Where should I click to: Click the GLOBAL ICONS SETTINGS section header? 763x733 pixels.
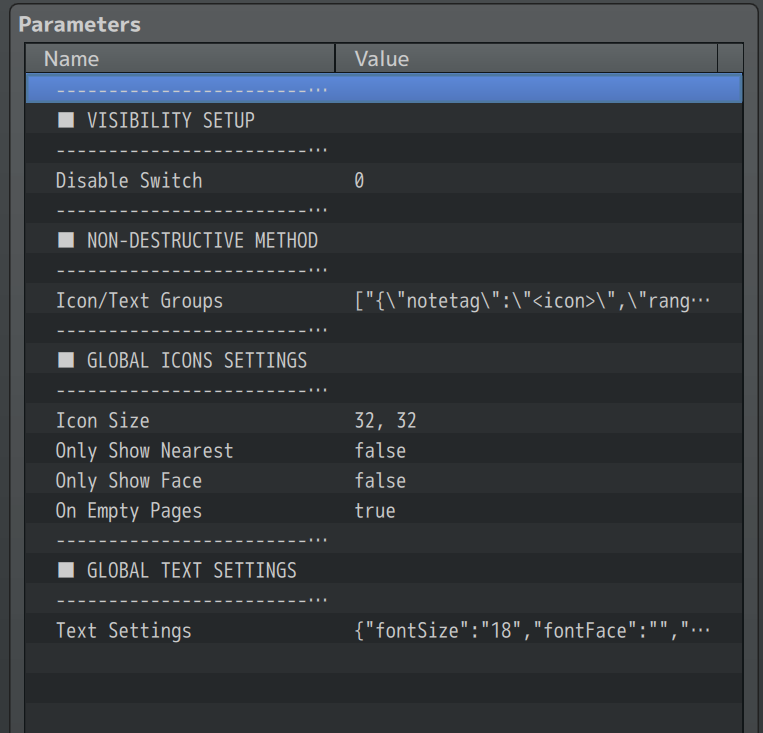[197, 361]
